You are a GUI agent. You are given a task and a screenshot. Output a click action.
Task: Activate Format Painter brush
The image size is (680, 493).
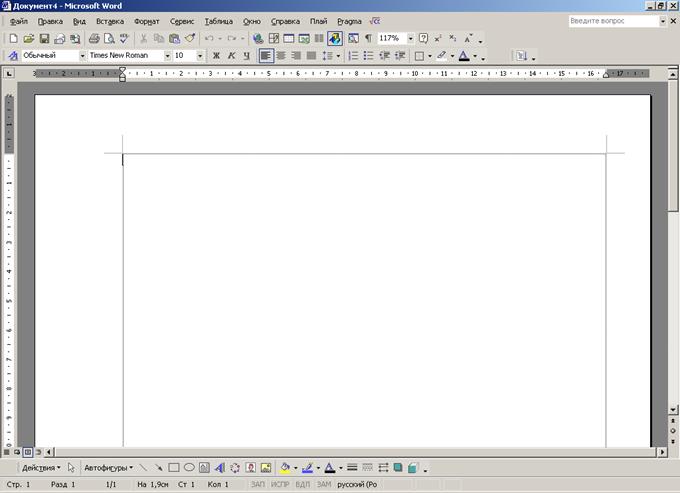[190, 39]
